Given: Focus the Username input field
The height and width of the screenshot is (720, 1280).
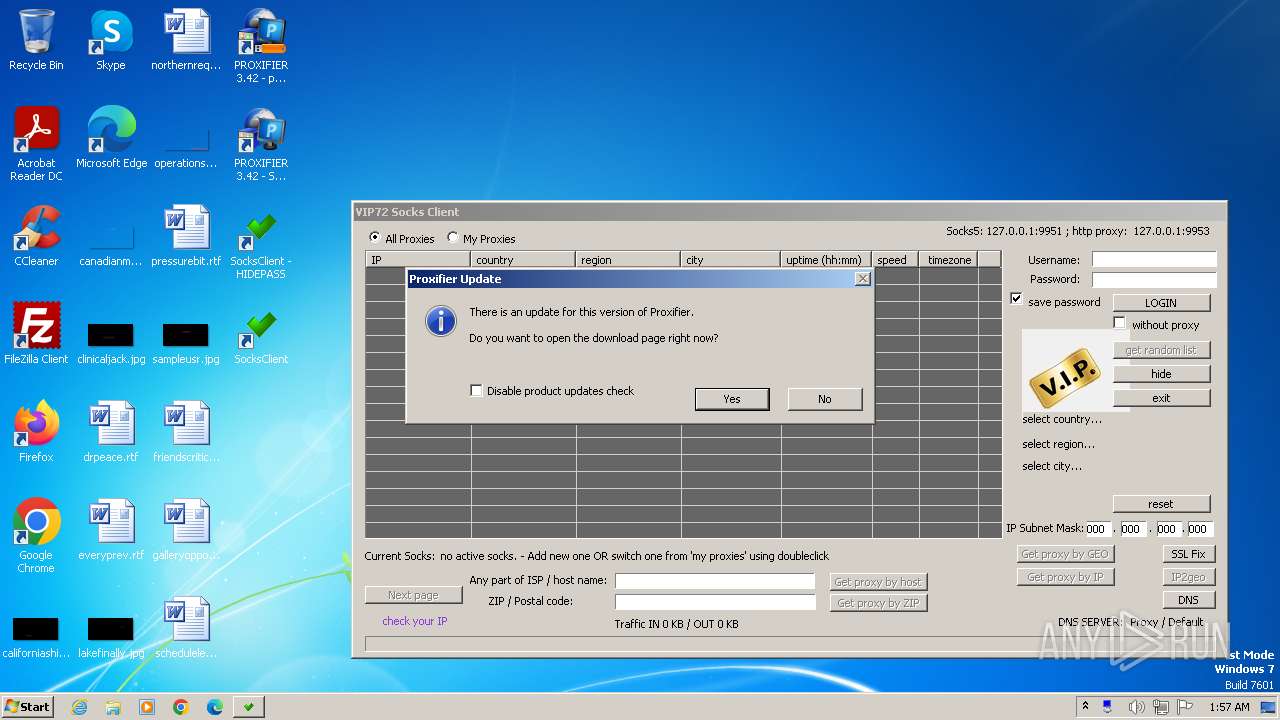Looking at the screenshot, I should (1154, 260).
